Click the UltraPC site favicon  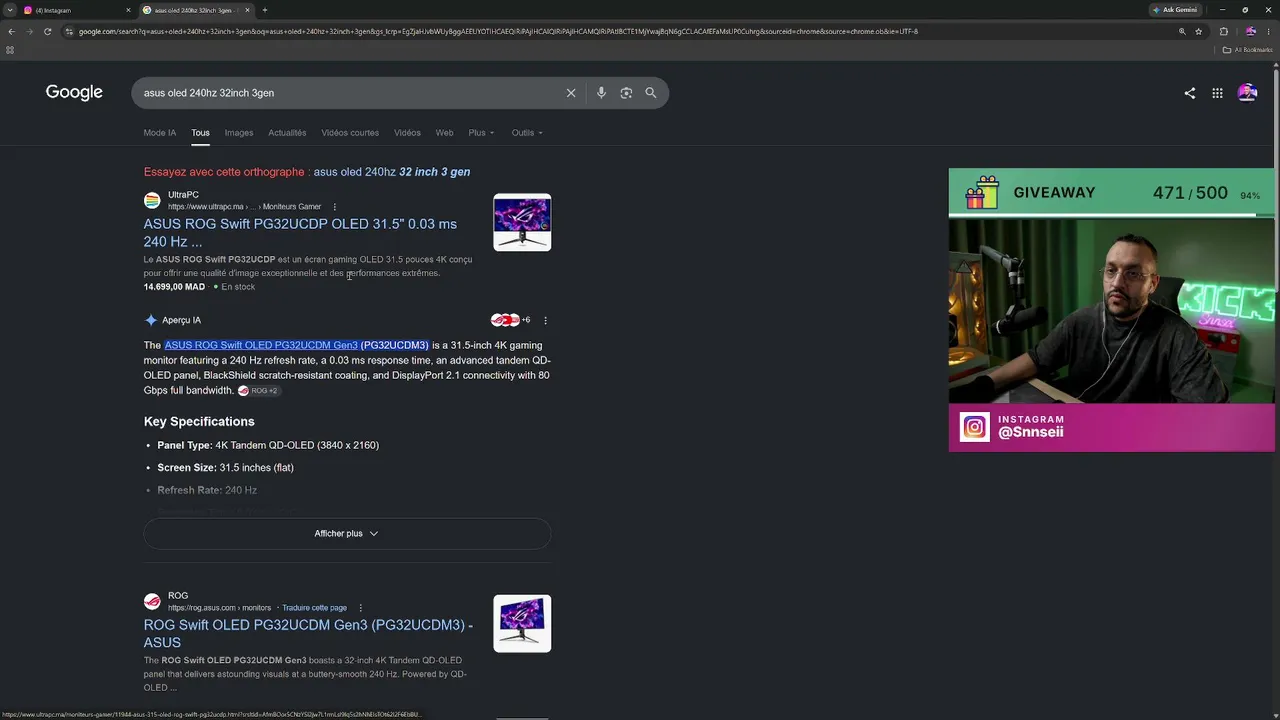click(152, 201)
